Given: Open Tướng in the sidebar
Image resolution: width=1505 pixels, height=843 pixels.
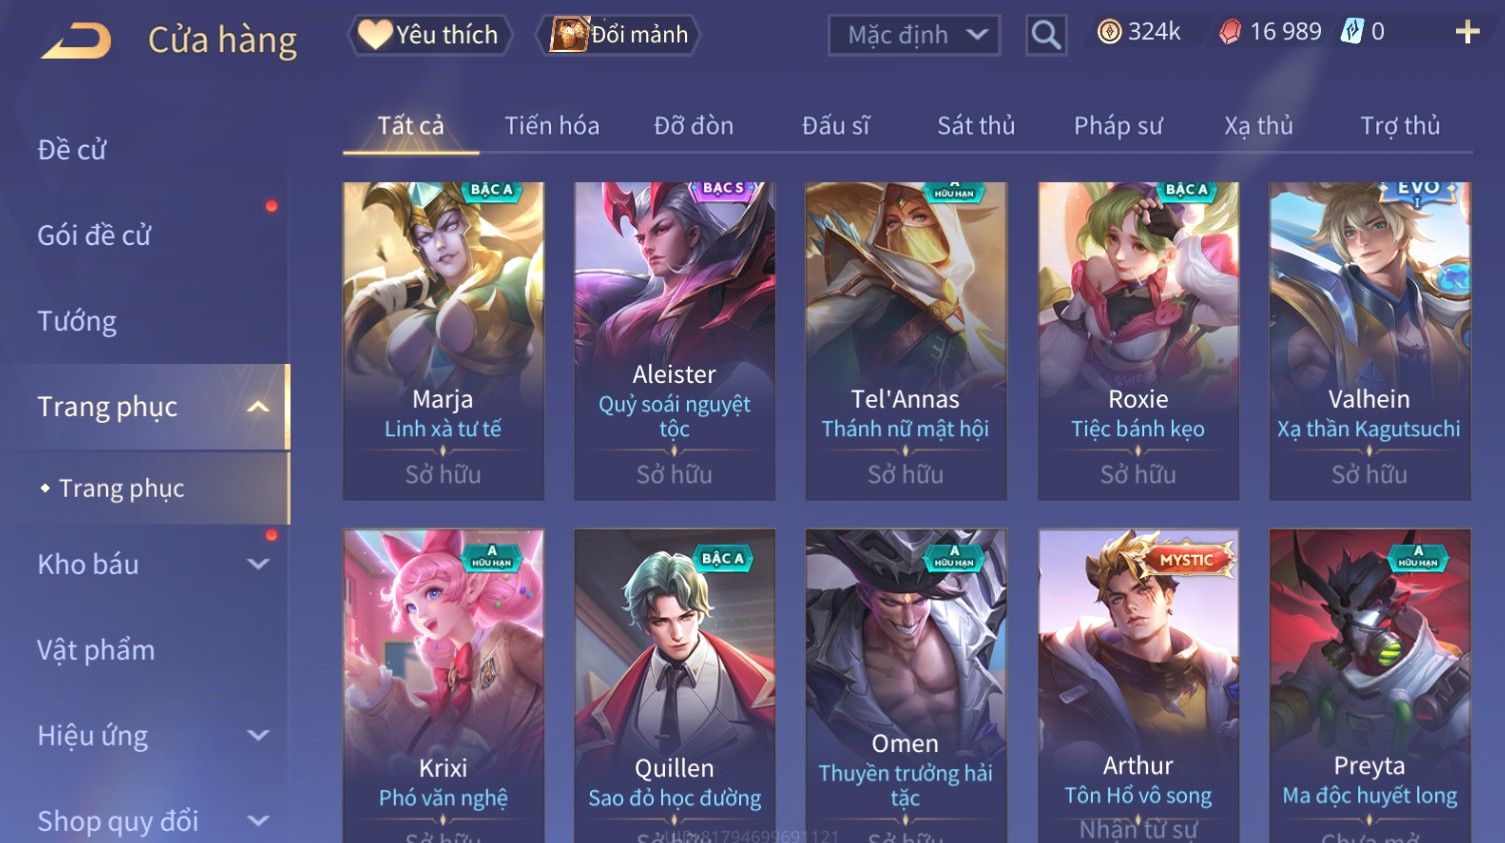Looking at the screenshot, I should tap(77, 321).
